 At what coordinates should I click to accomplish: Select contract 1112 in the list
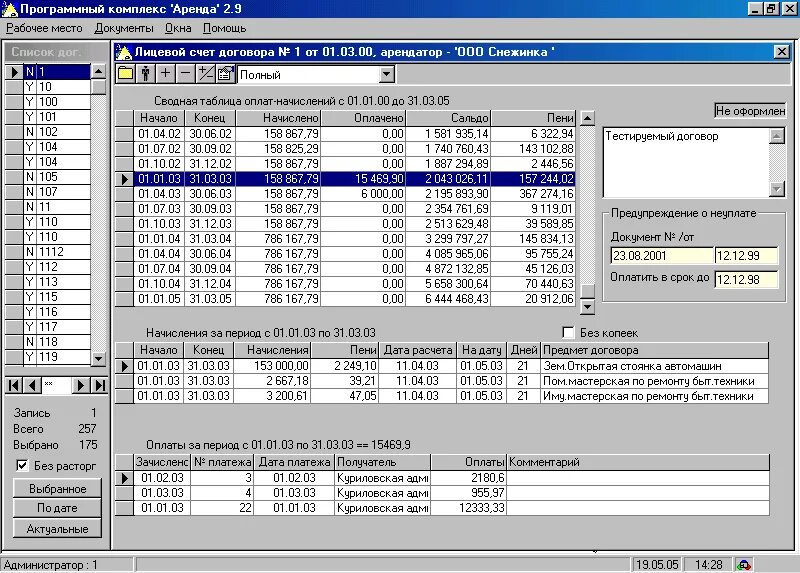coord(57,252)
